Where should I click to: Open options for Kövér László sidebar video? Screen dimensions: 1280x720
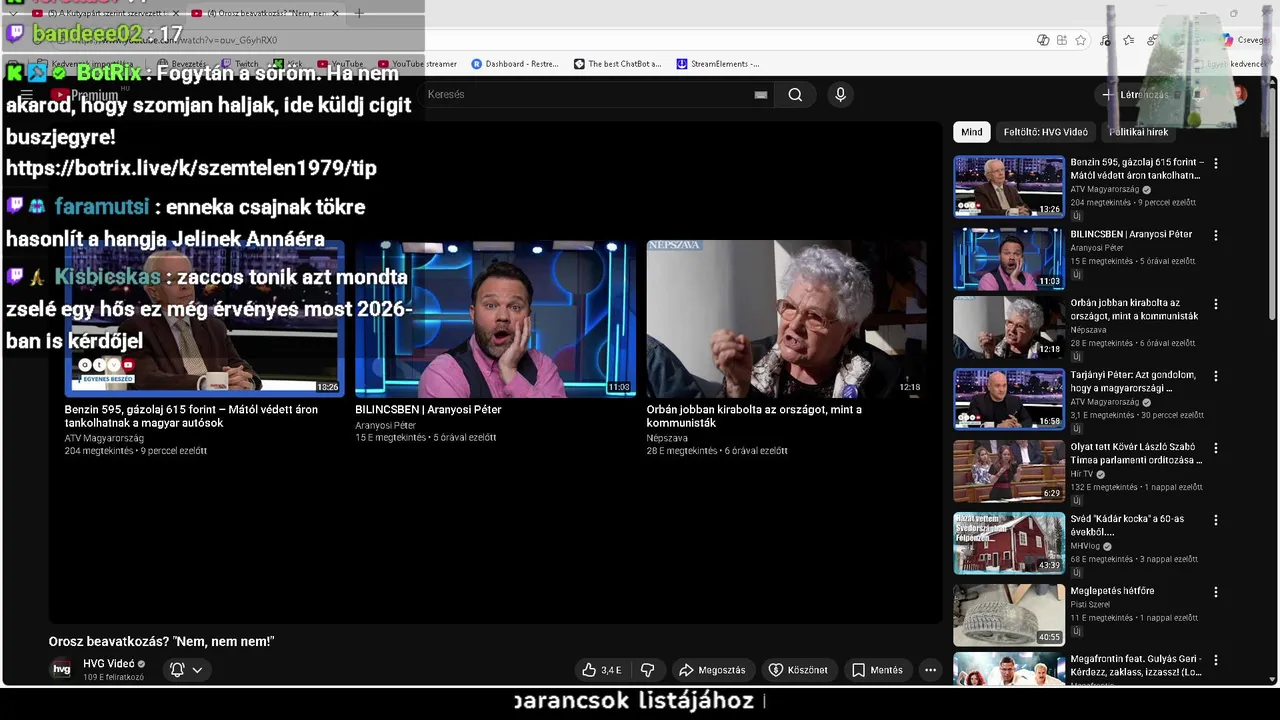tap(1216, 448)
